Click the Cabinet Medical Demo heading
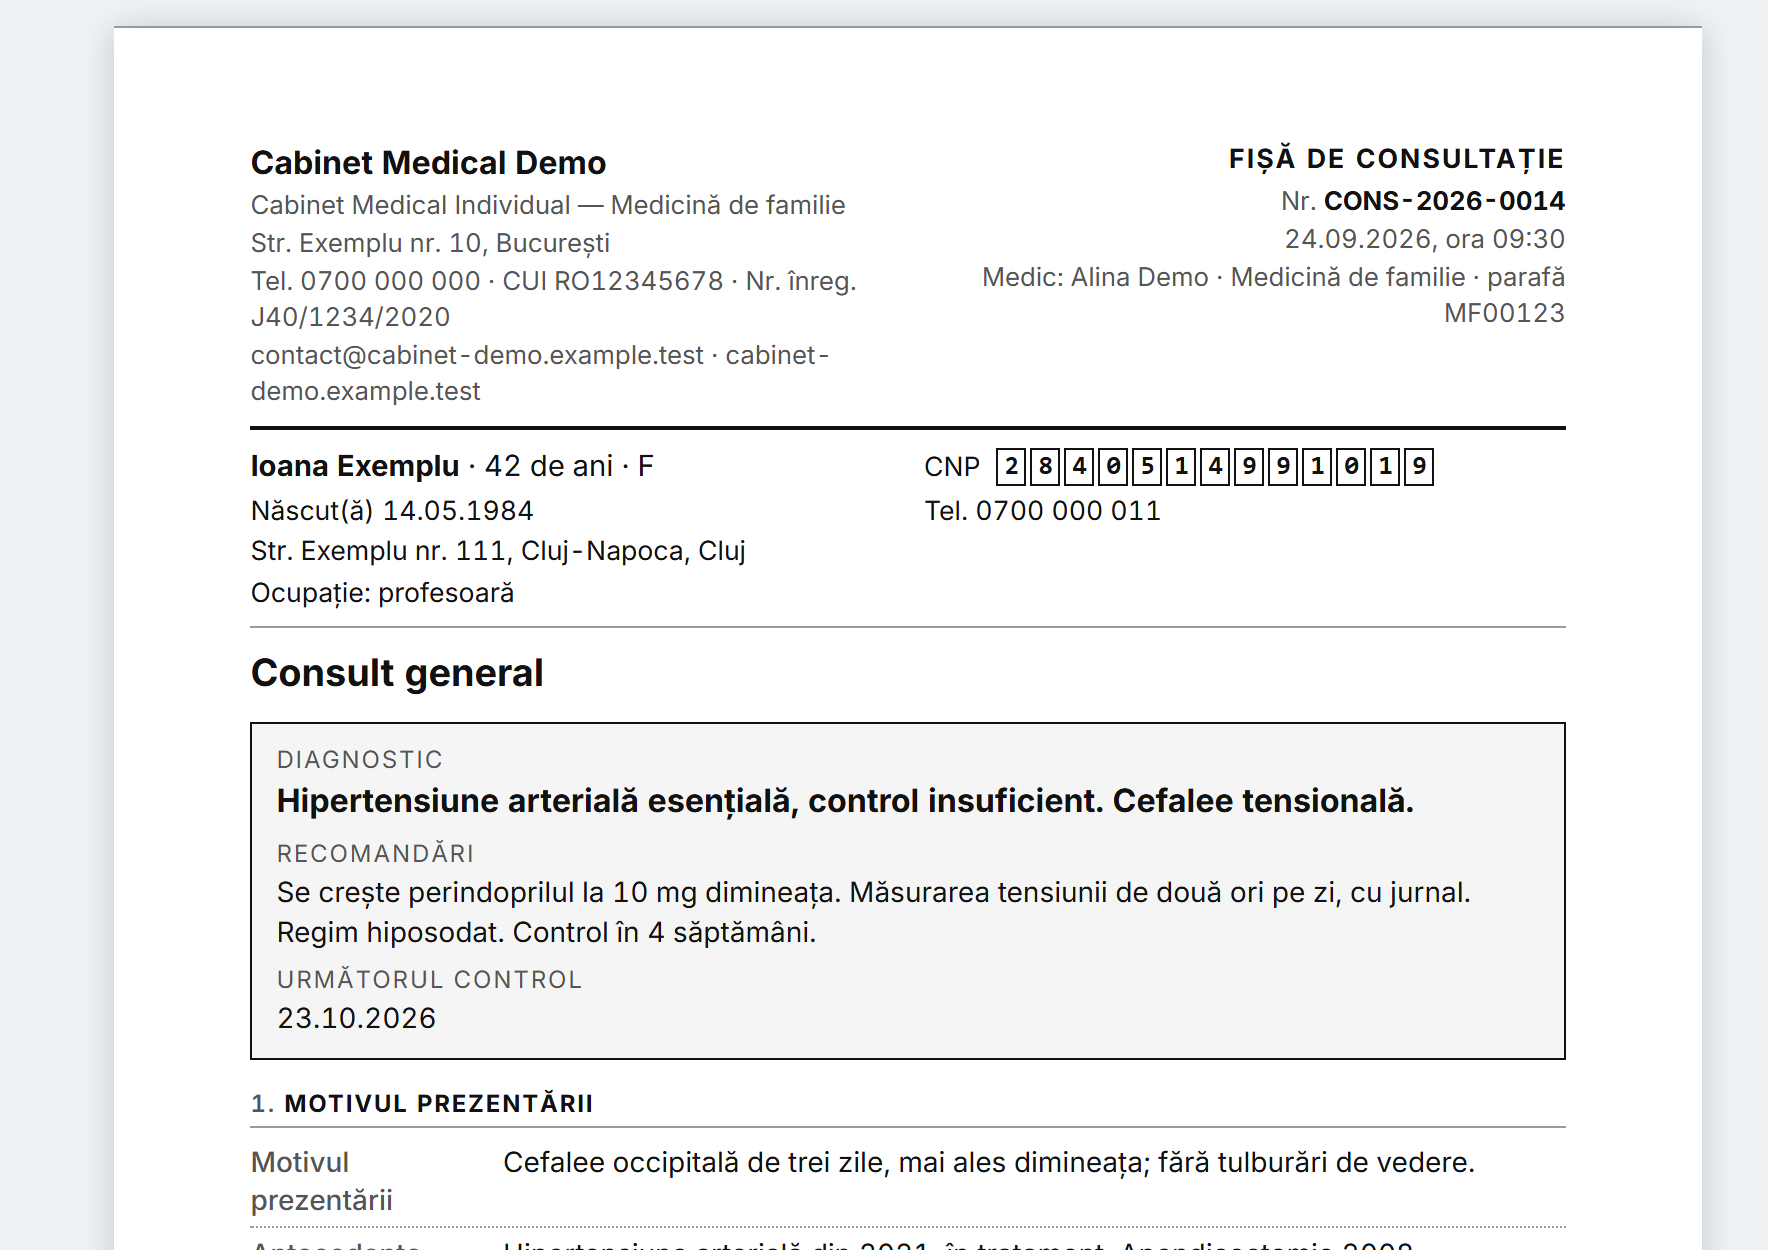1768x1250 pixels. (428, 163)
